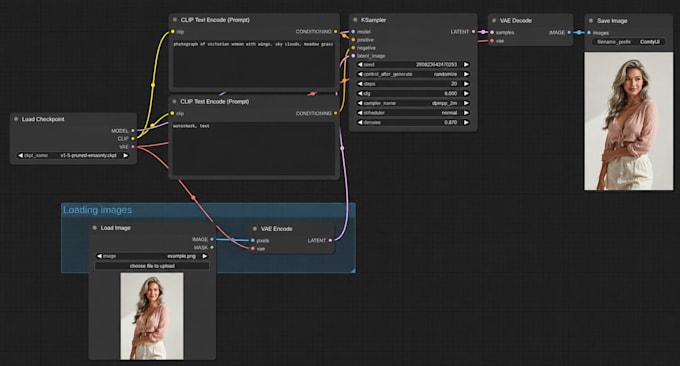Click the VAE Decode vae input port
This screenshot has width=680, height=366.
(x=492, y=41)
